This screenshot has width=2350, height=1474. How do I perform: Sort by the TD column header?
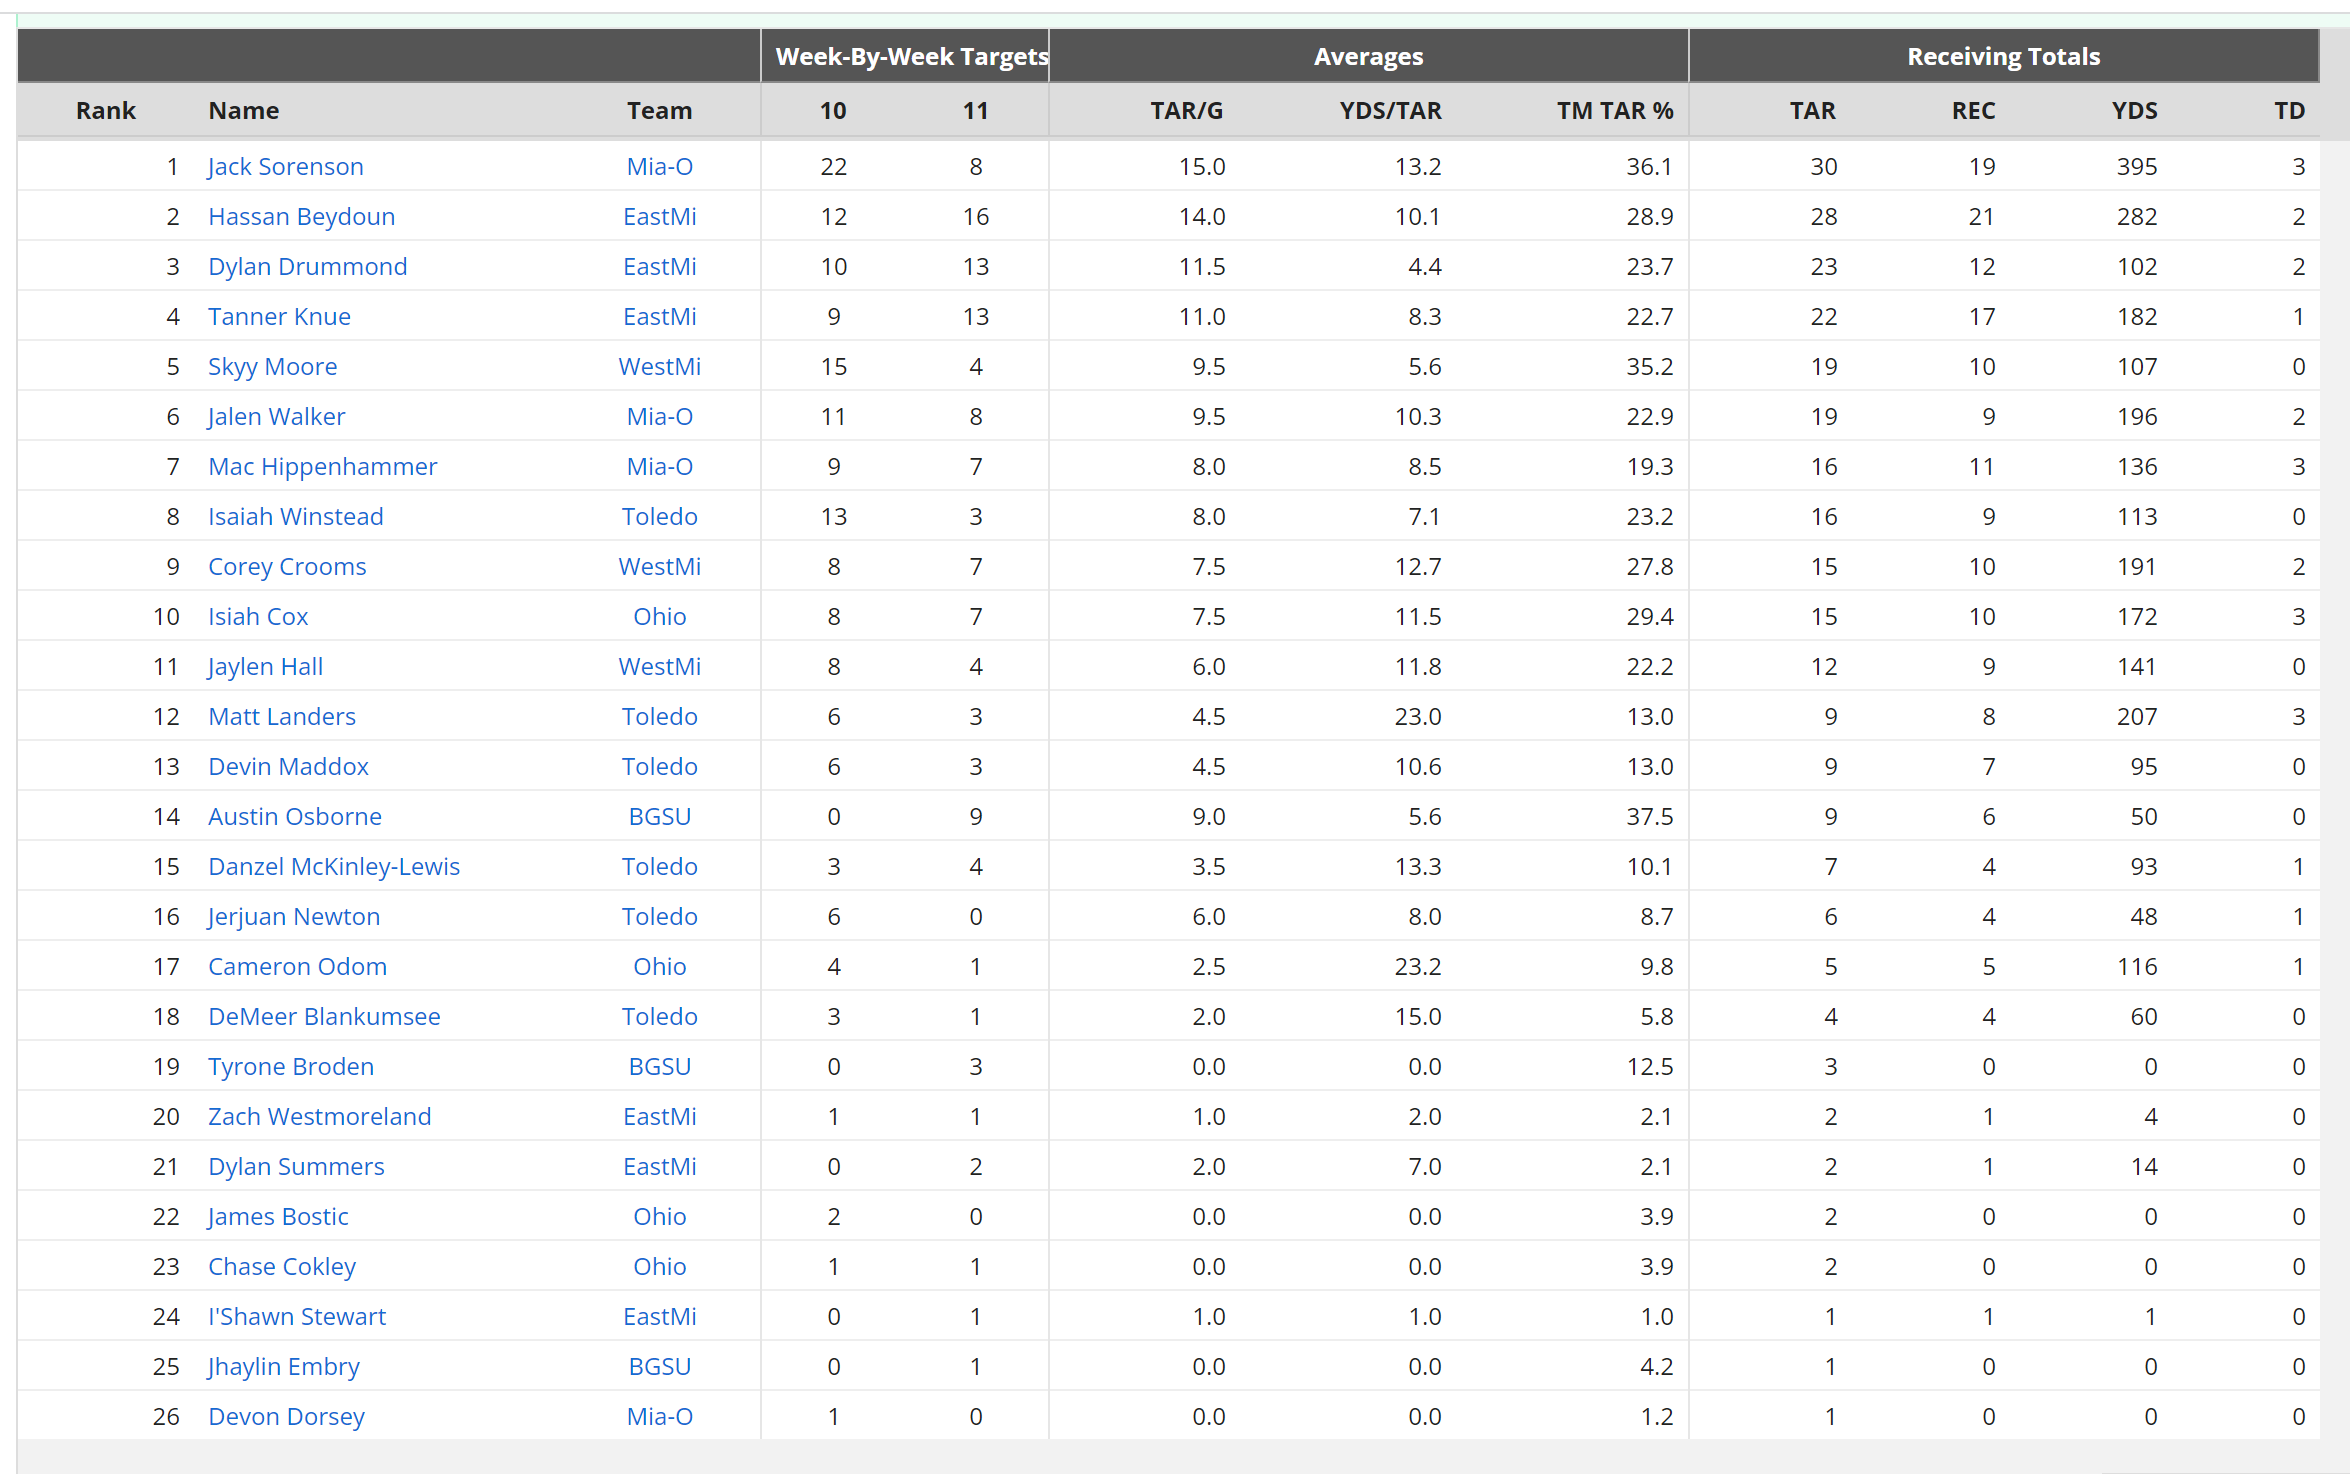coord(2290,110)
